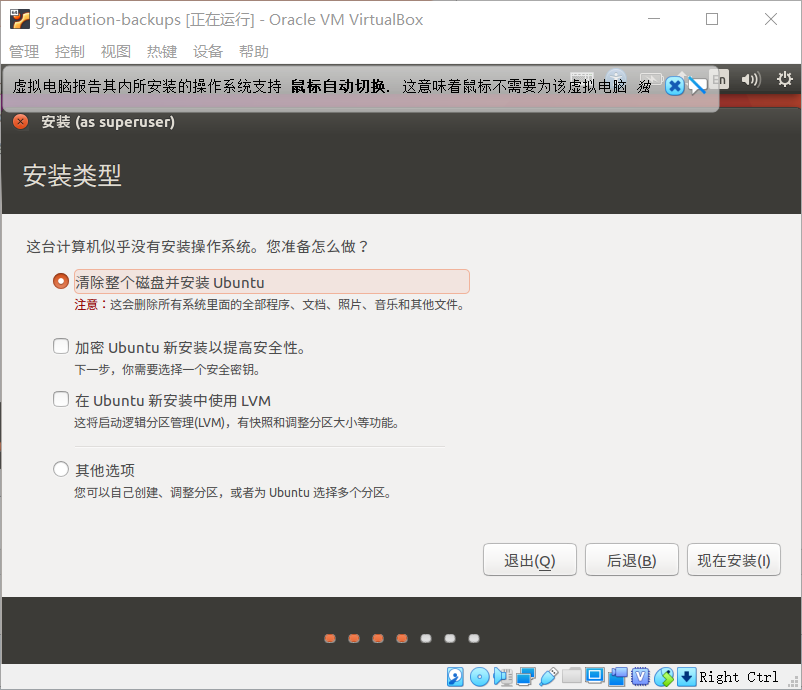Click the optical disc status icon

coord(479,677)
